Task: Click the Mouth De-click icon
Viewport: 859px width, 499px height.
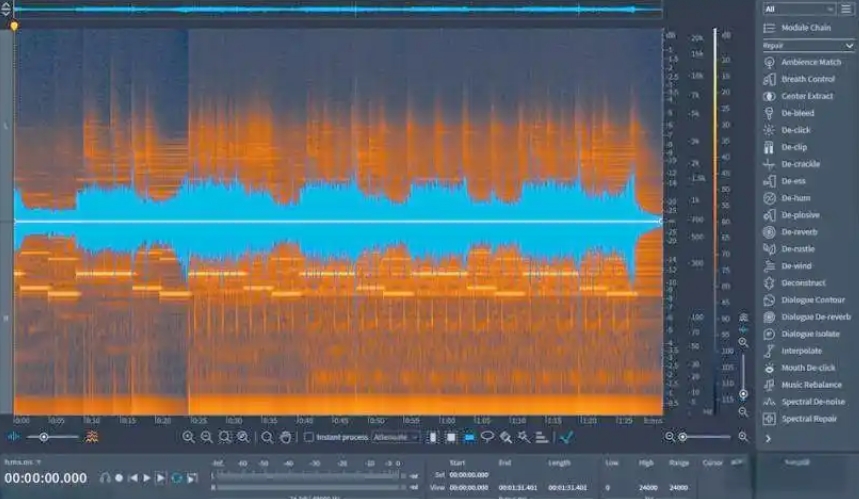Action: point(769,368)
